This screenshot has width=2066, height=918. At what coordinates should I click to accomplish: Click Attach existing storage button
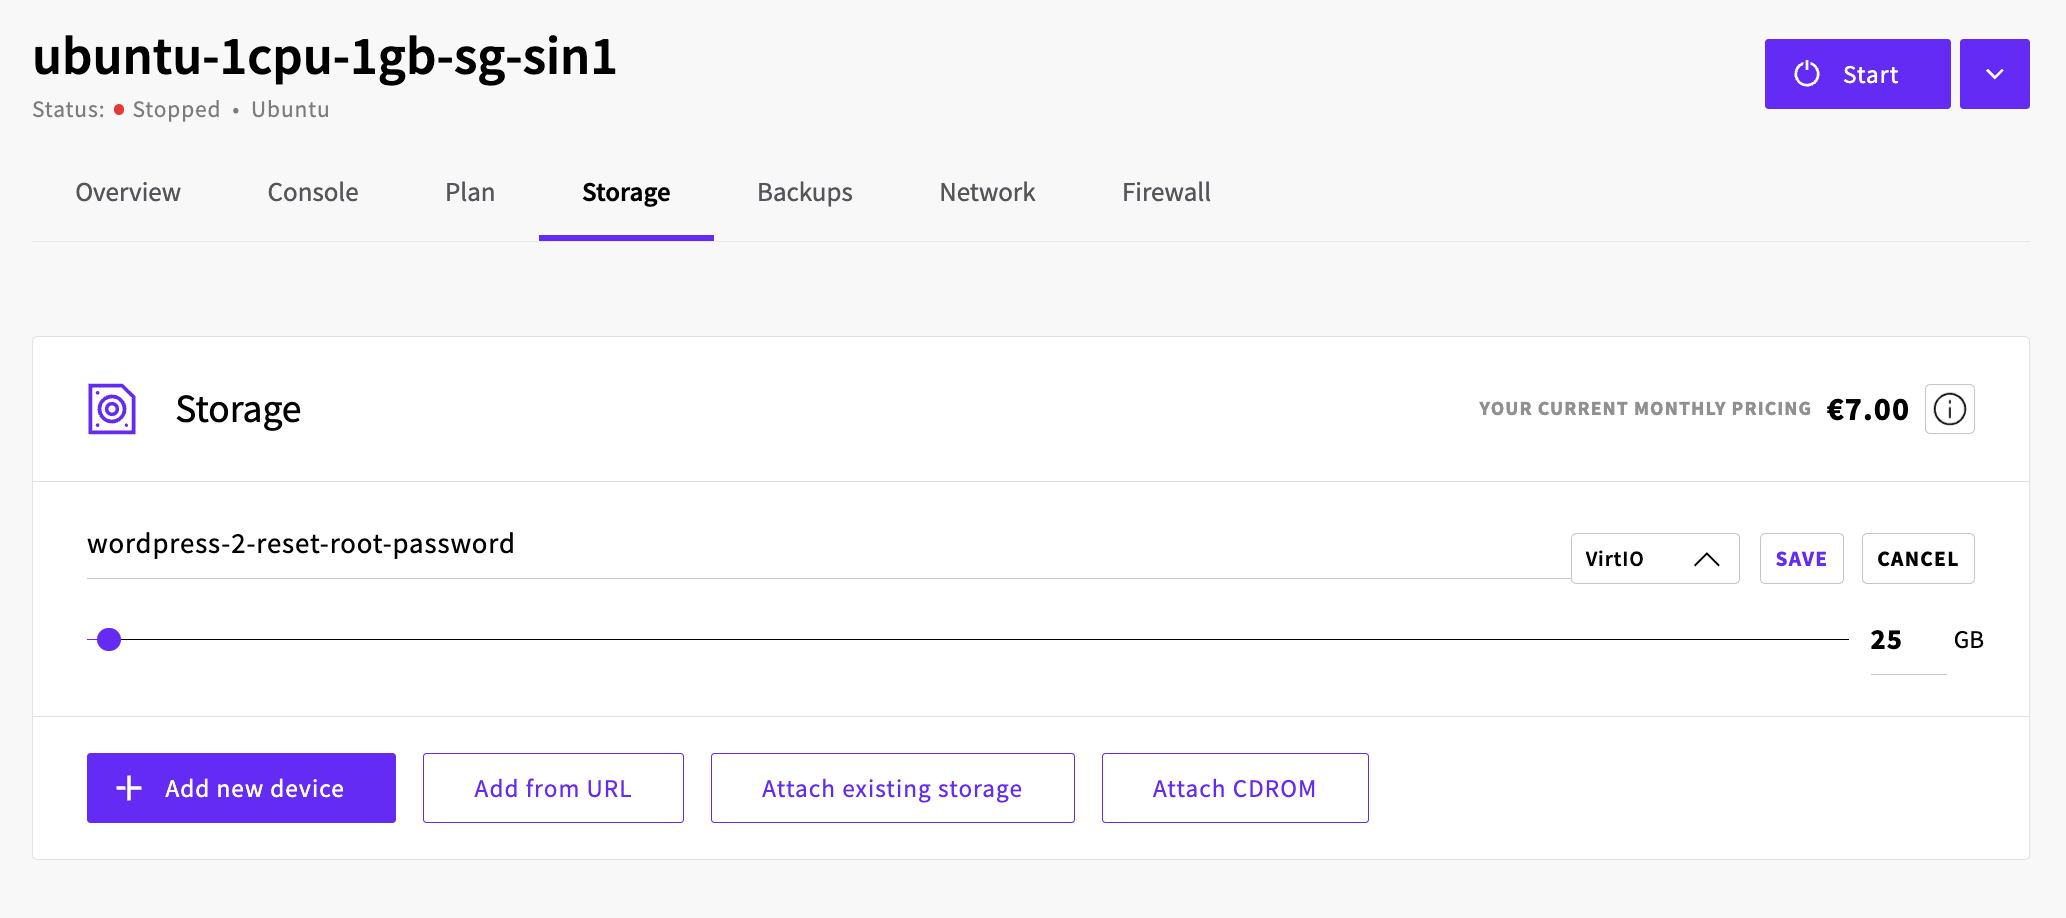(892, 788)
